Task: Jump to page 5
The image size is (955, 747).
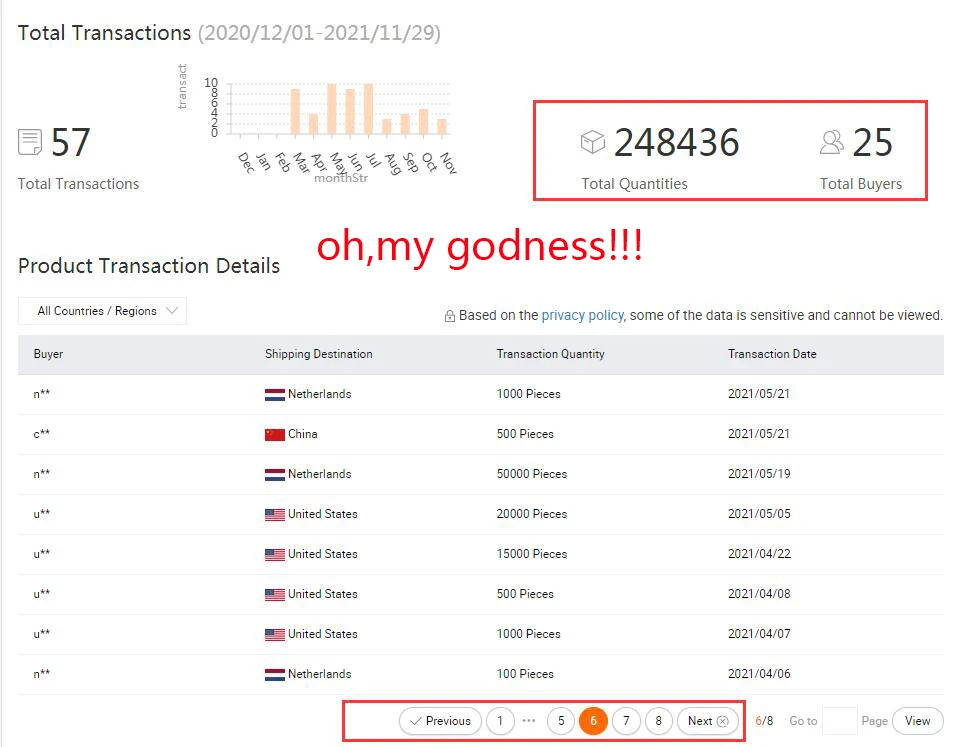Action: point(561,721)
